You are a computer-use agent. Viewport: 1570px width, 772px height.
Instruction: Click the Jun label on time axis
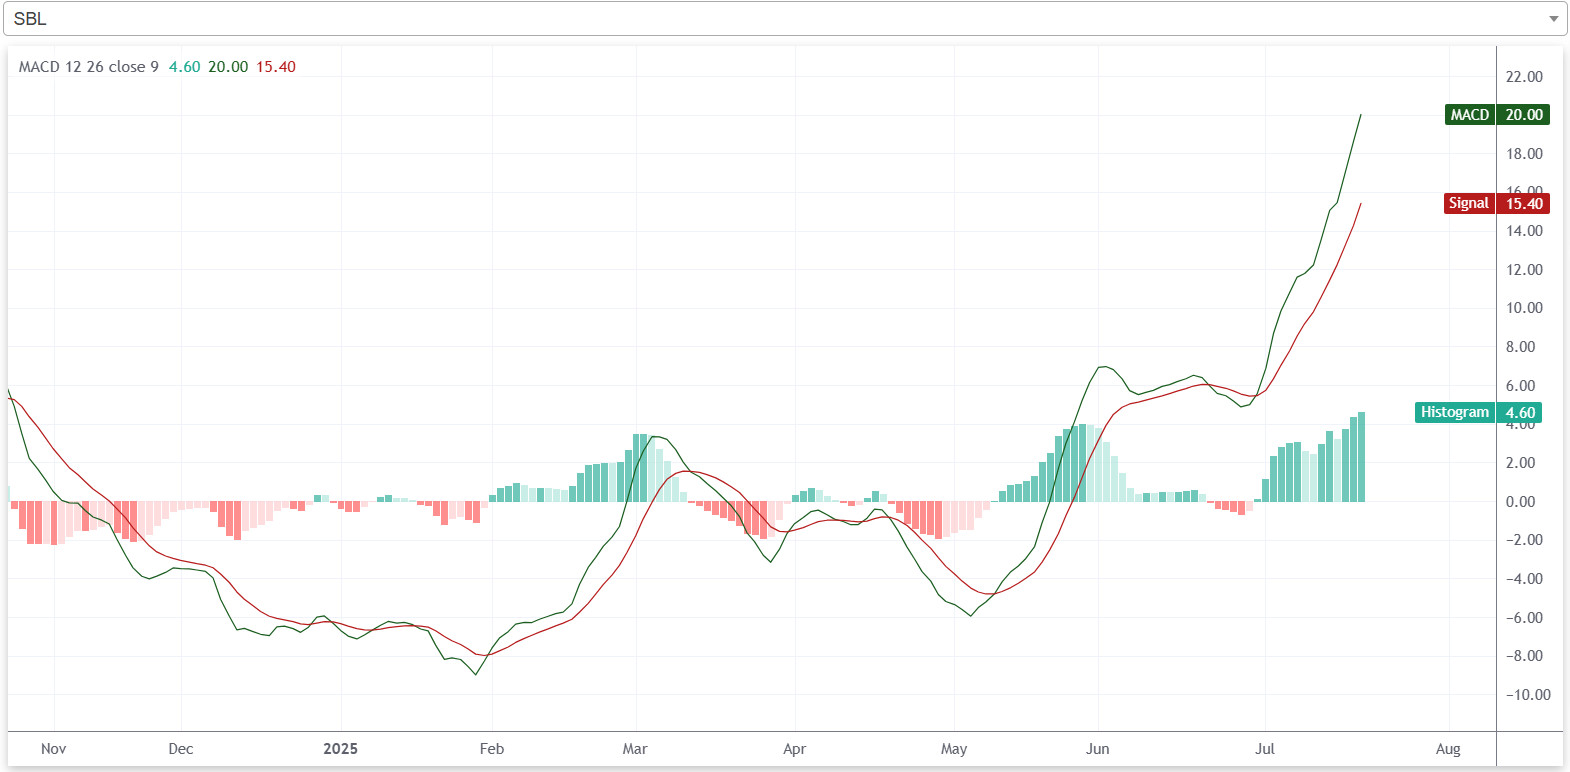1098,749
